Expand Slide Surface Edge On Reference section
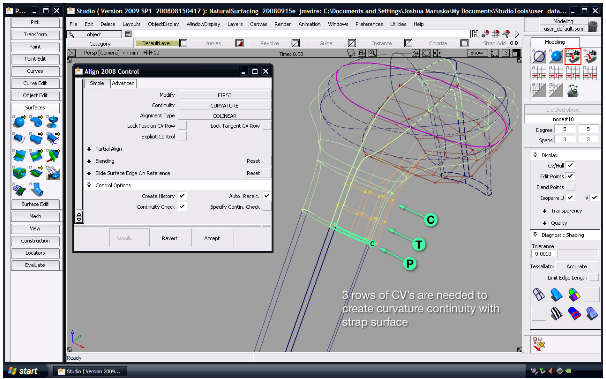Screen dimensions: 606x379 tap(89, 173)
